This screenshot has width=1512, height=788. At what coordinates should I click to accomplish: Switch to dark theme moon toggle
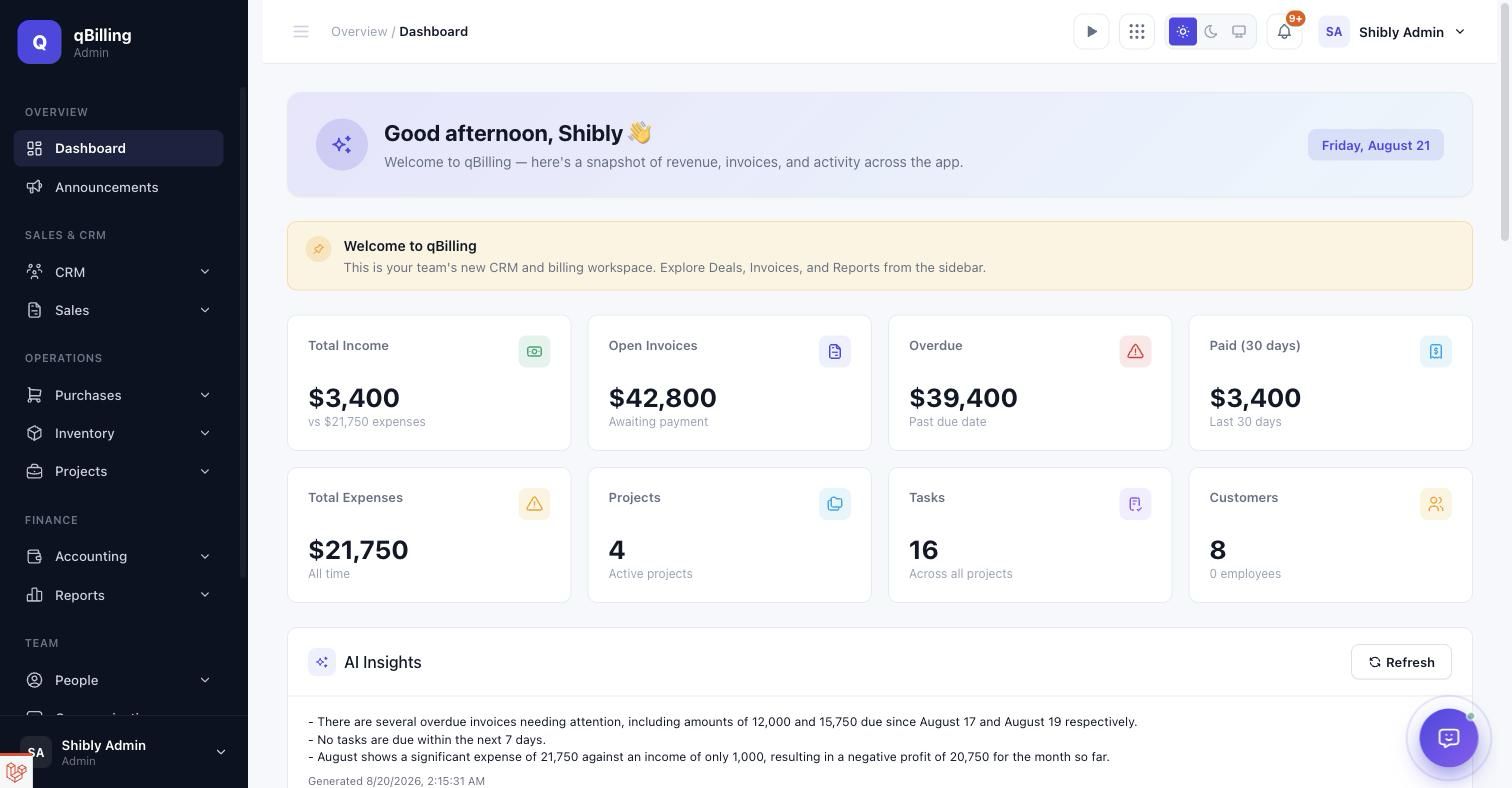click(x=1211, y=32)
